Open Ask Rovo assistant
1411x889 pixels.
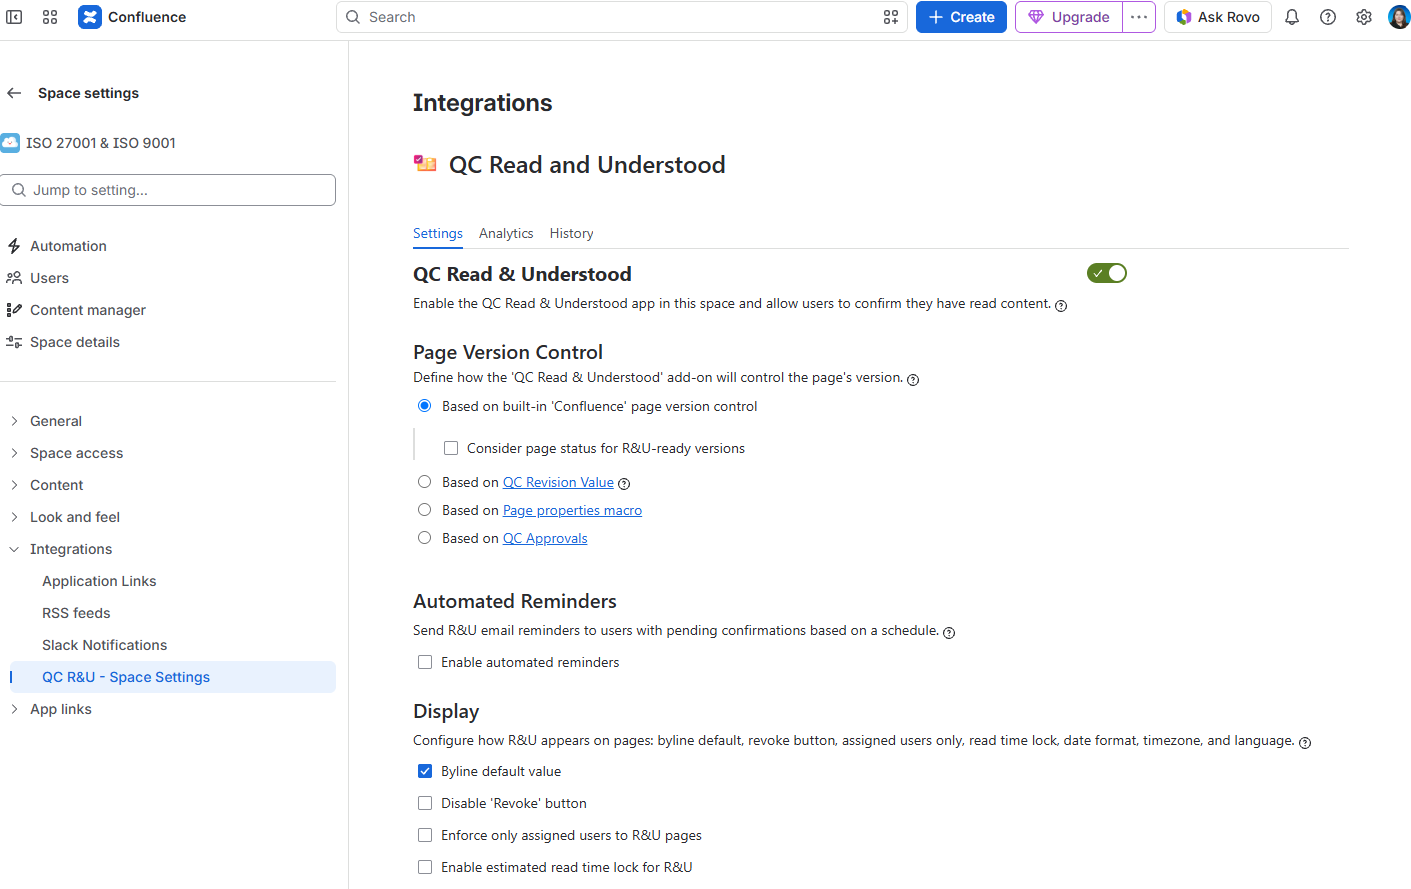tap(1218, 17)
